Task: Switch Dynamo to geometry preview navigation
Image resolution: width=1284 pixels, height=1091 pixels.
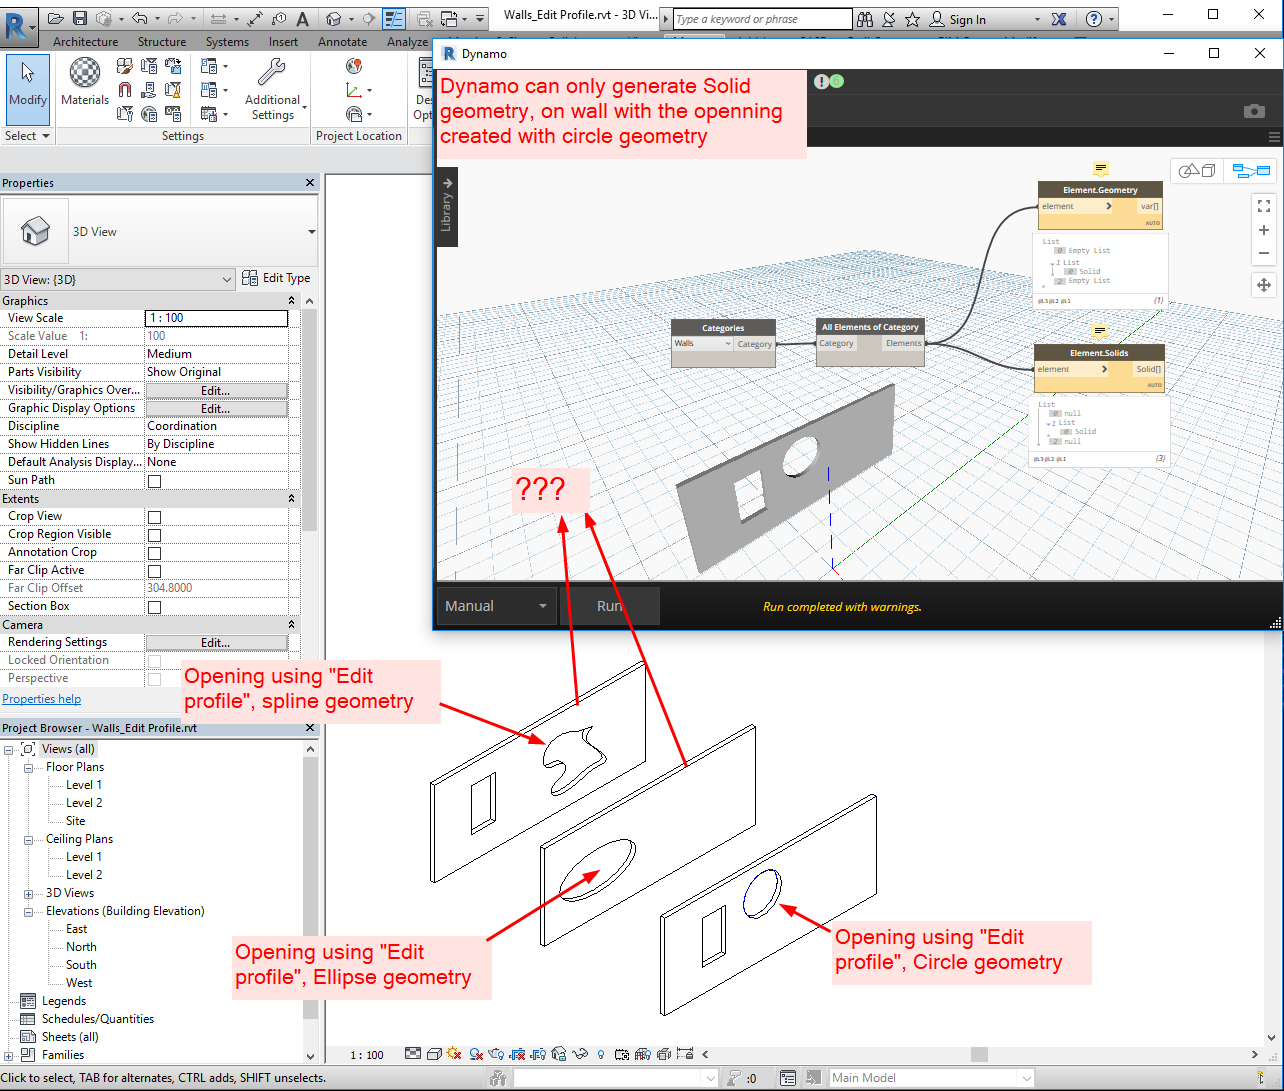Action: point(1196,171)
